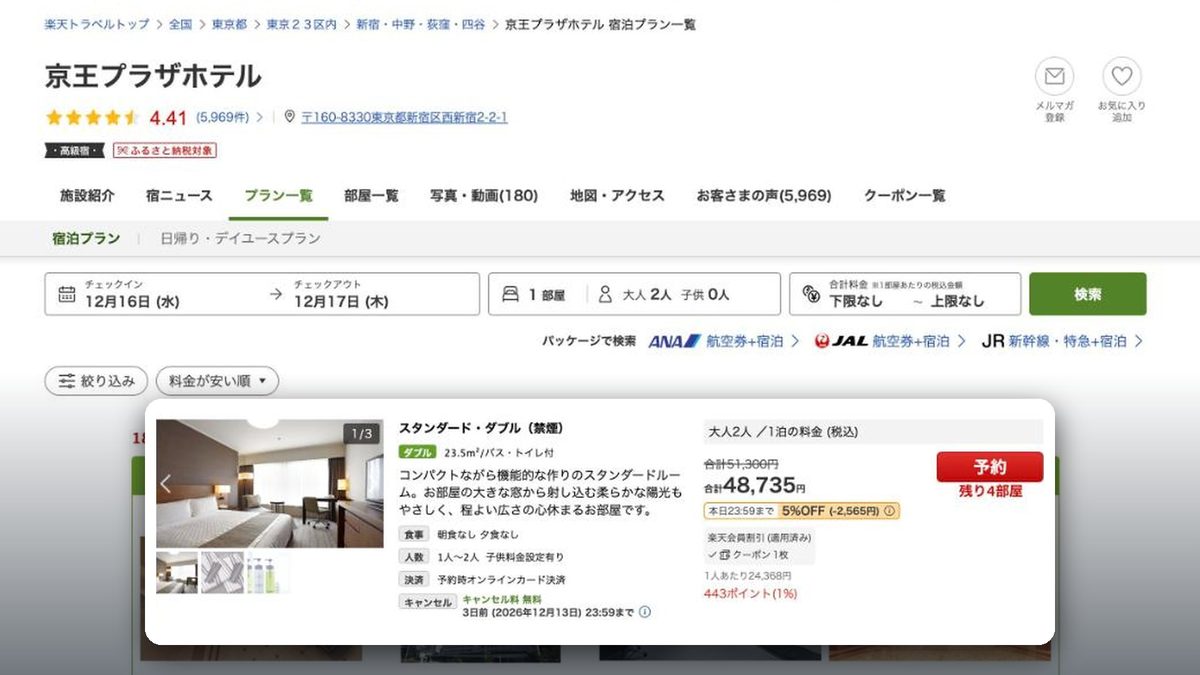Switch to 部屋一覧 tab

(x=371, y=196)
